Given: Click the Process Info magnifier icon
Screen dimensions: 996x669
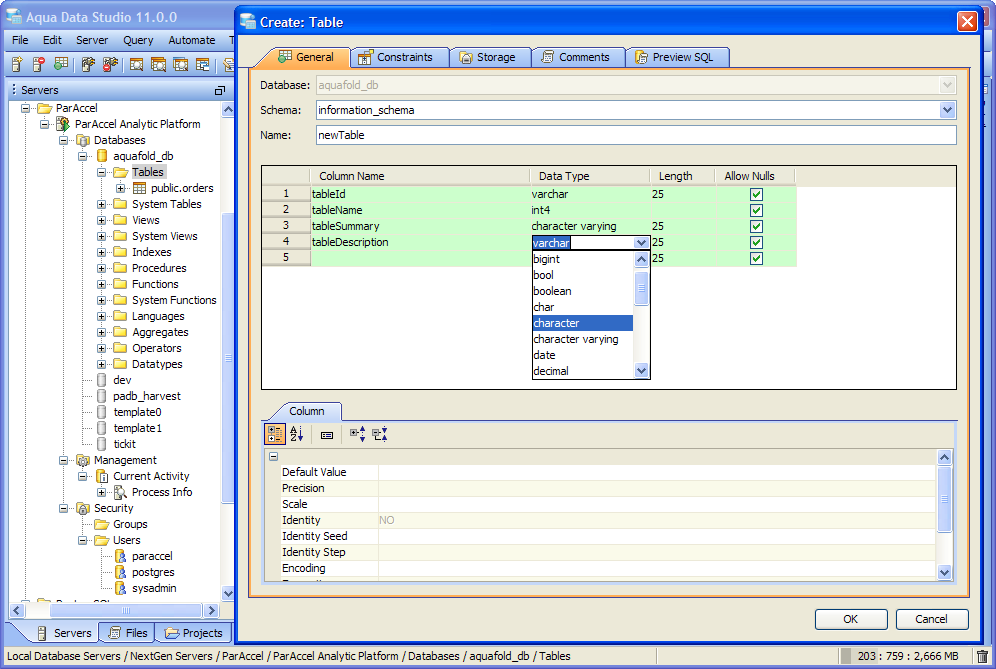Looking at the screenshot, I should [120, 492].
